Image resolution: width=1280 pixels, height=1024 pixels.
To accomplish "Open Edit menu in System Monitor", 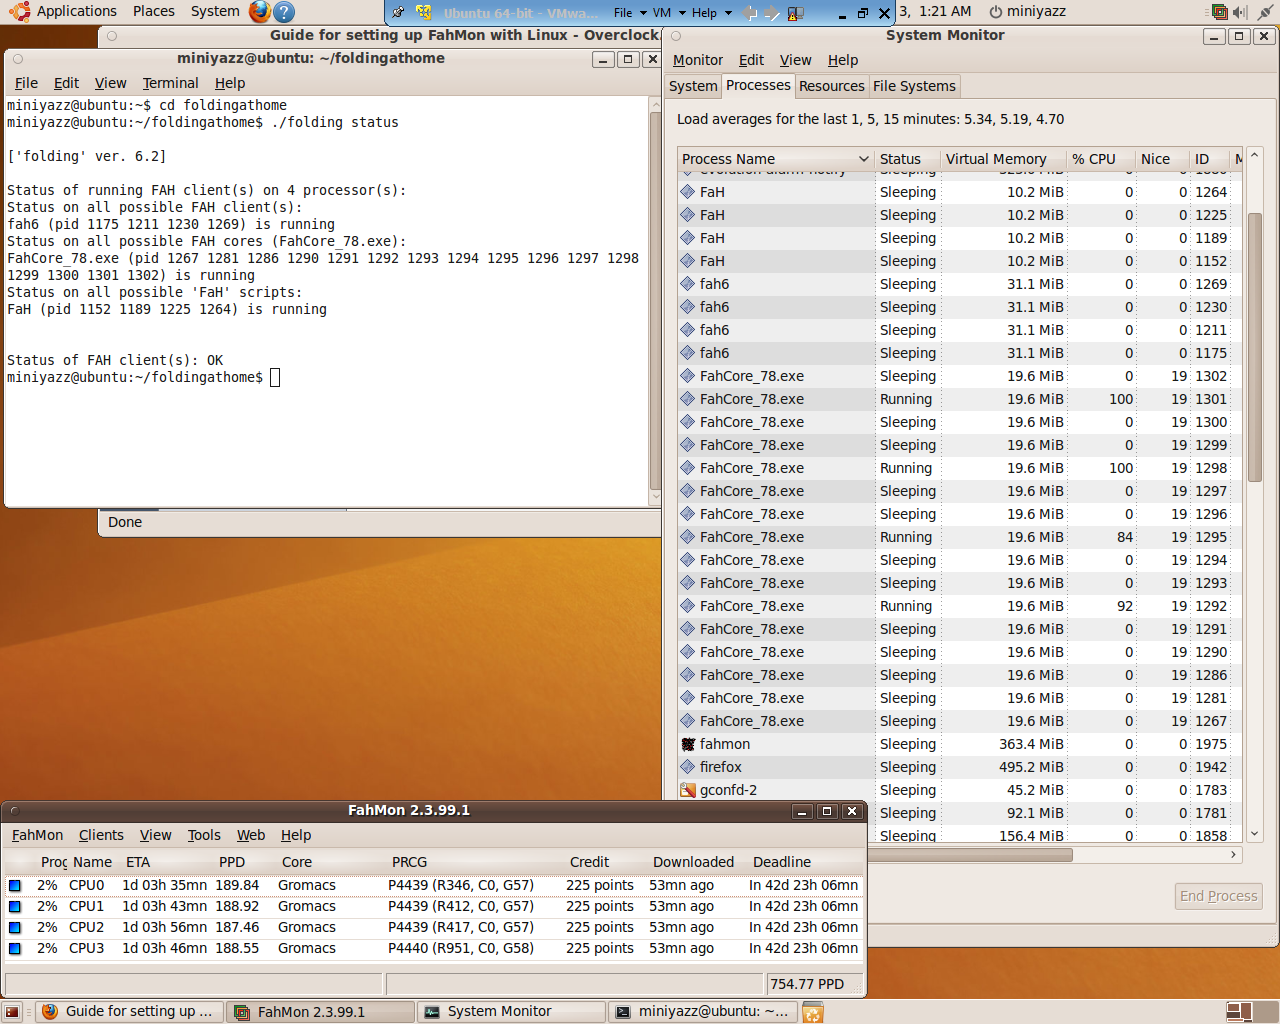I will tap(751, 60).
